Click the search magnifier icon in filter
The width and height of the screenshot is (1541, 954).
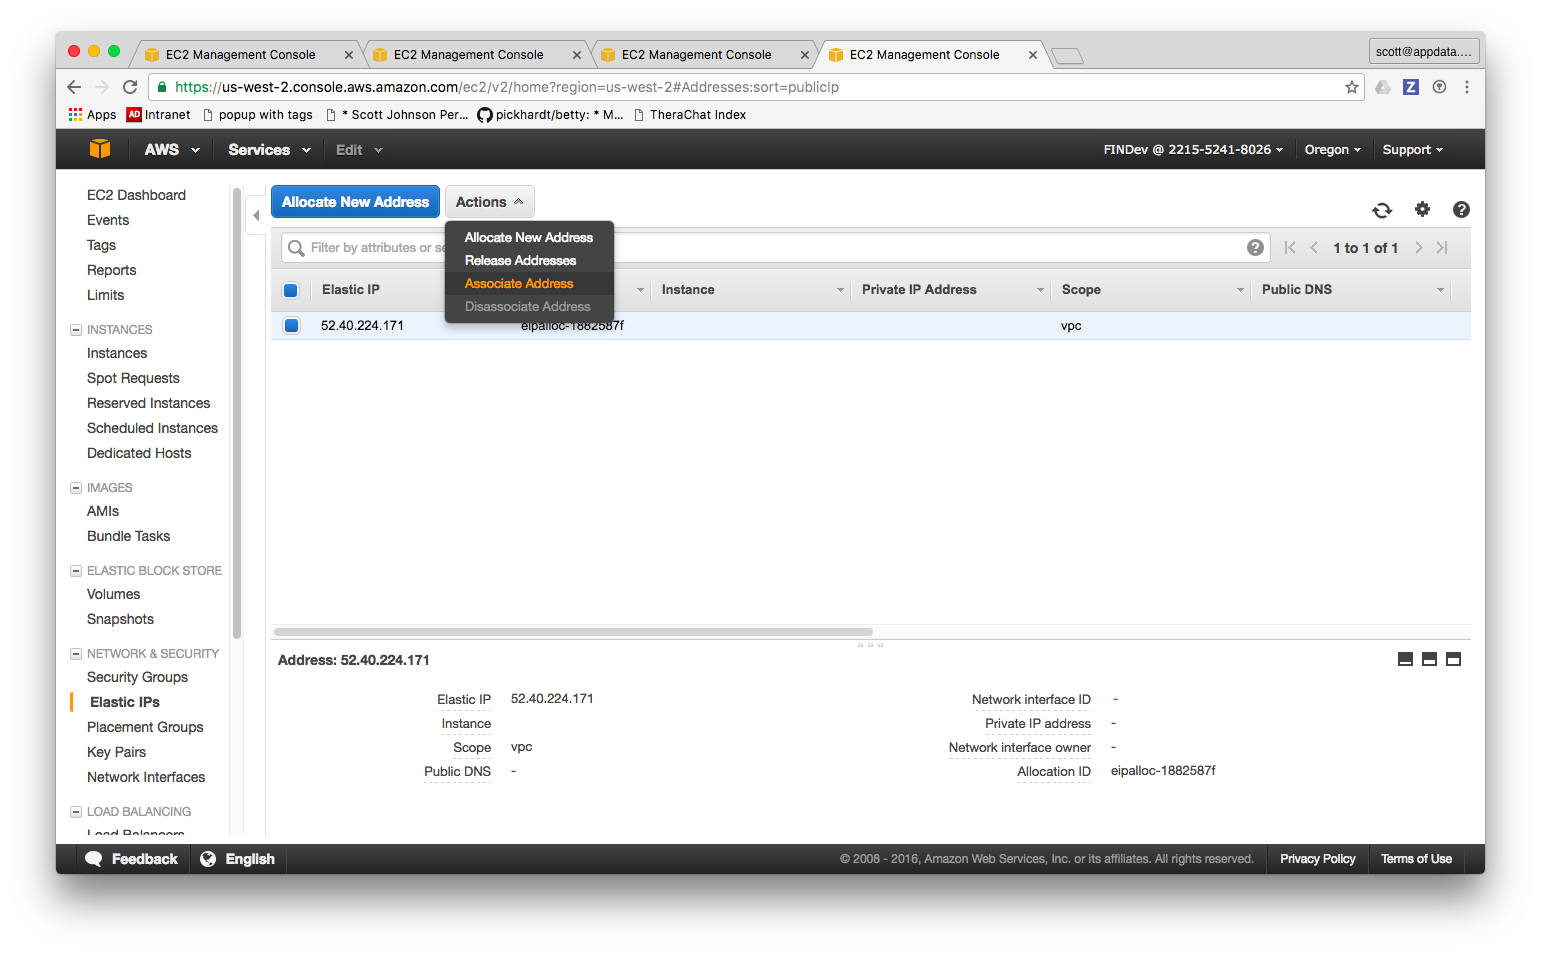(x=296, y=248)
